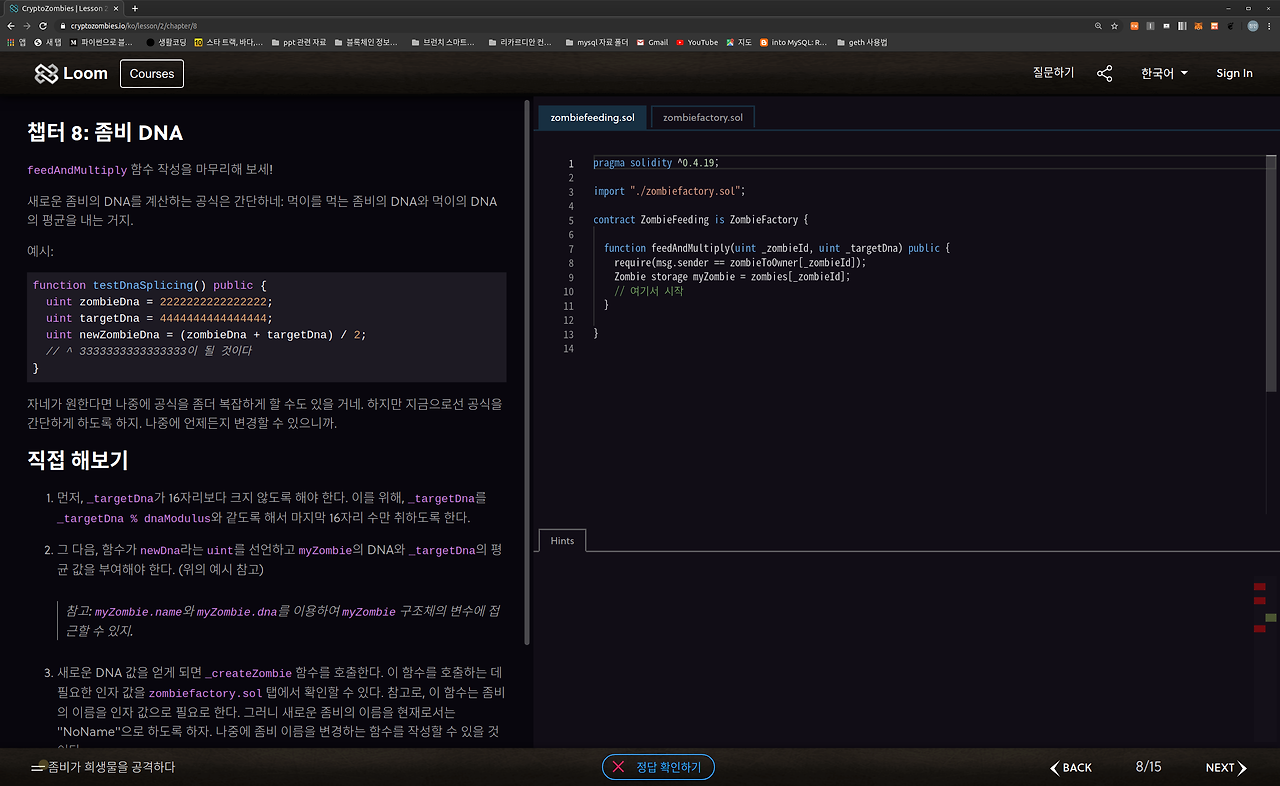Open the 생활코딩 bookmark
The height and width of the screenshot is (786, 1280).
[x=165, y=42]
